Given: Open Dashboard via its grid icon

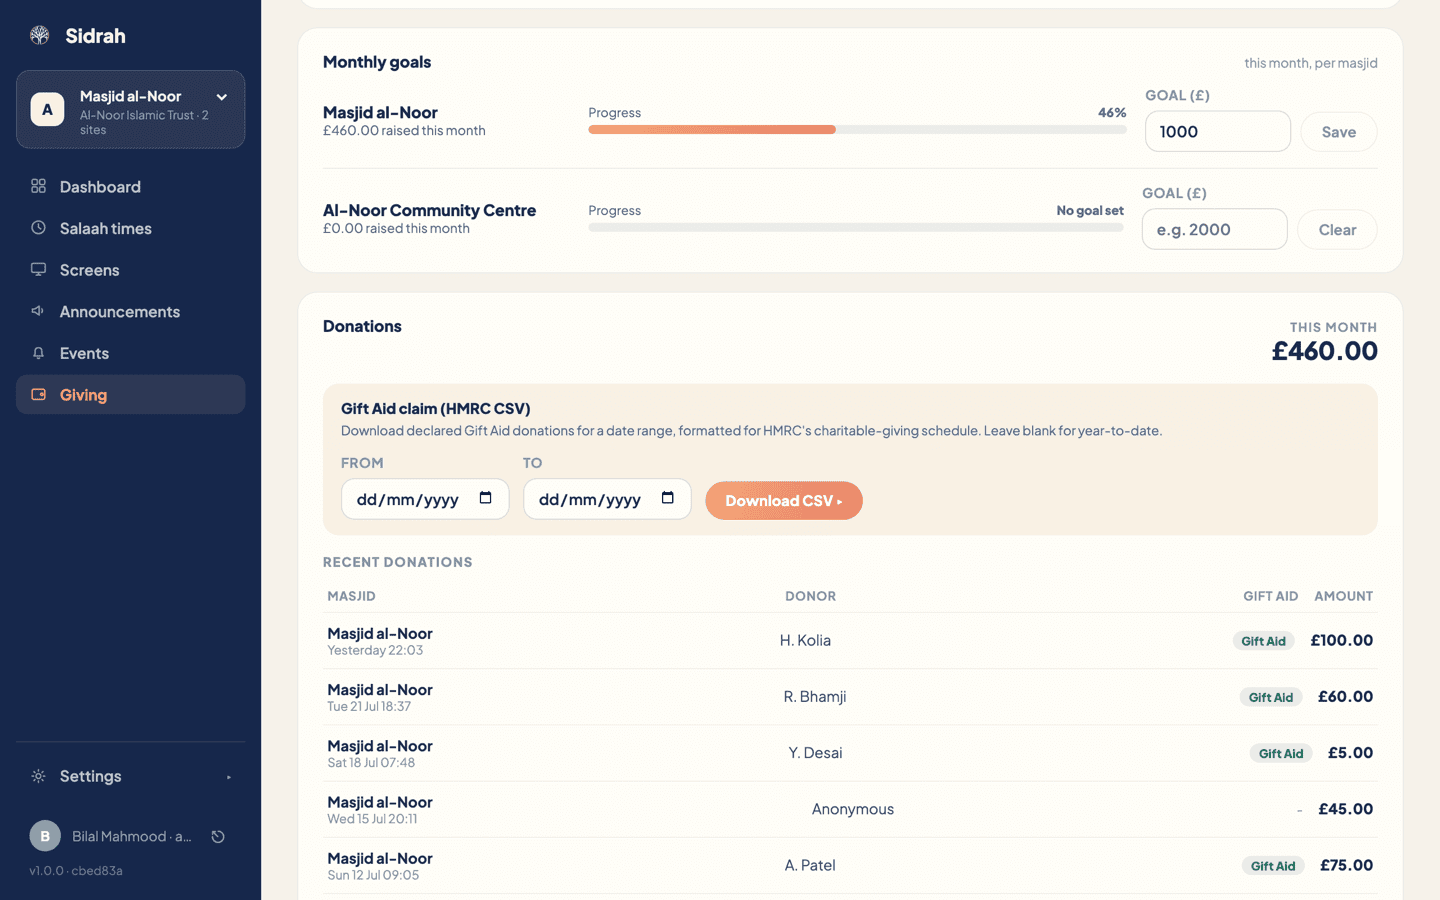Looking at the screenshot, I should [x=39, y=186].
